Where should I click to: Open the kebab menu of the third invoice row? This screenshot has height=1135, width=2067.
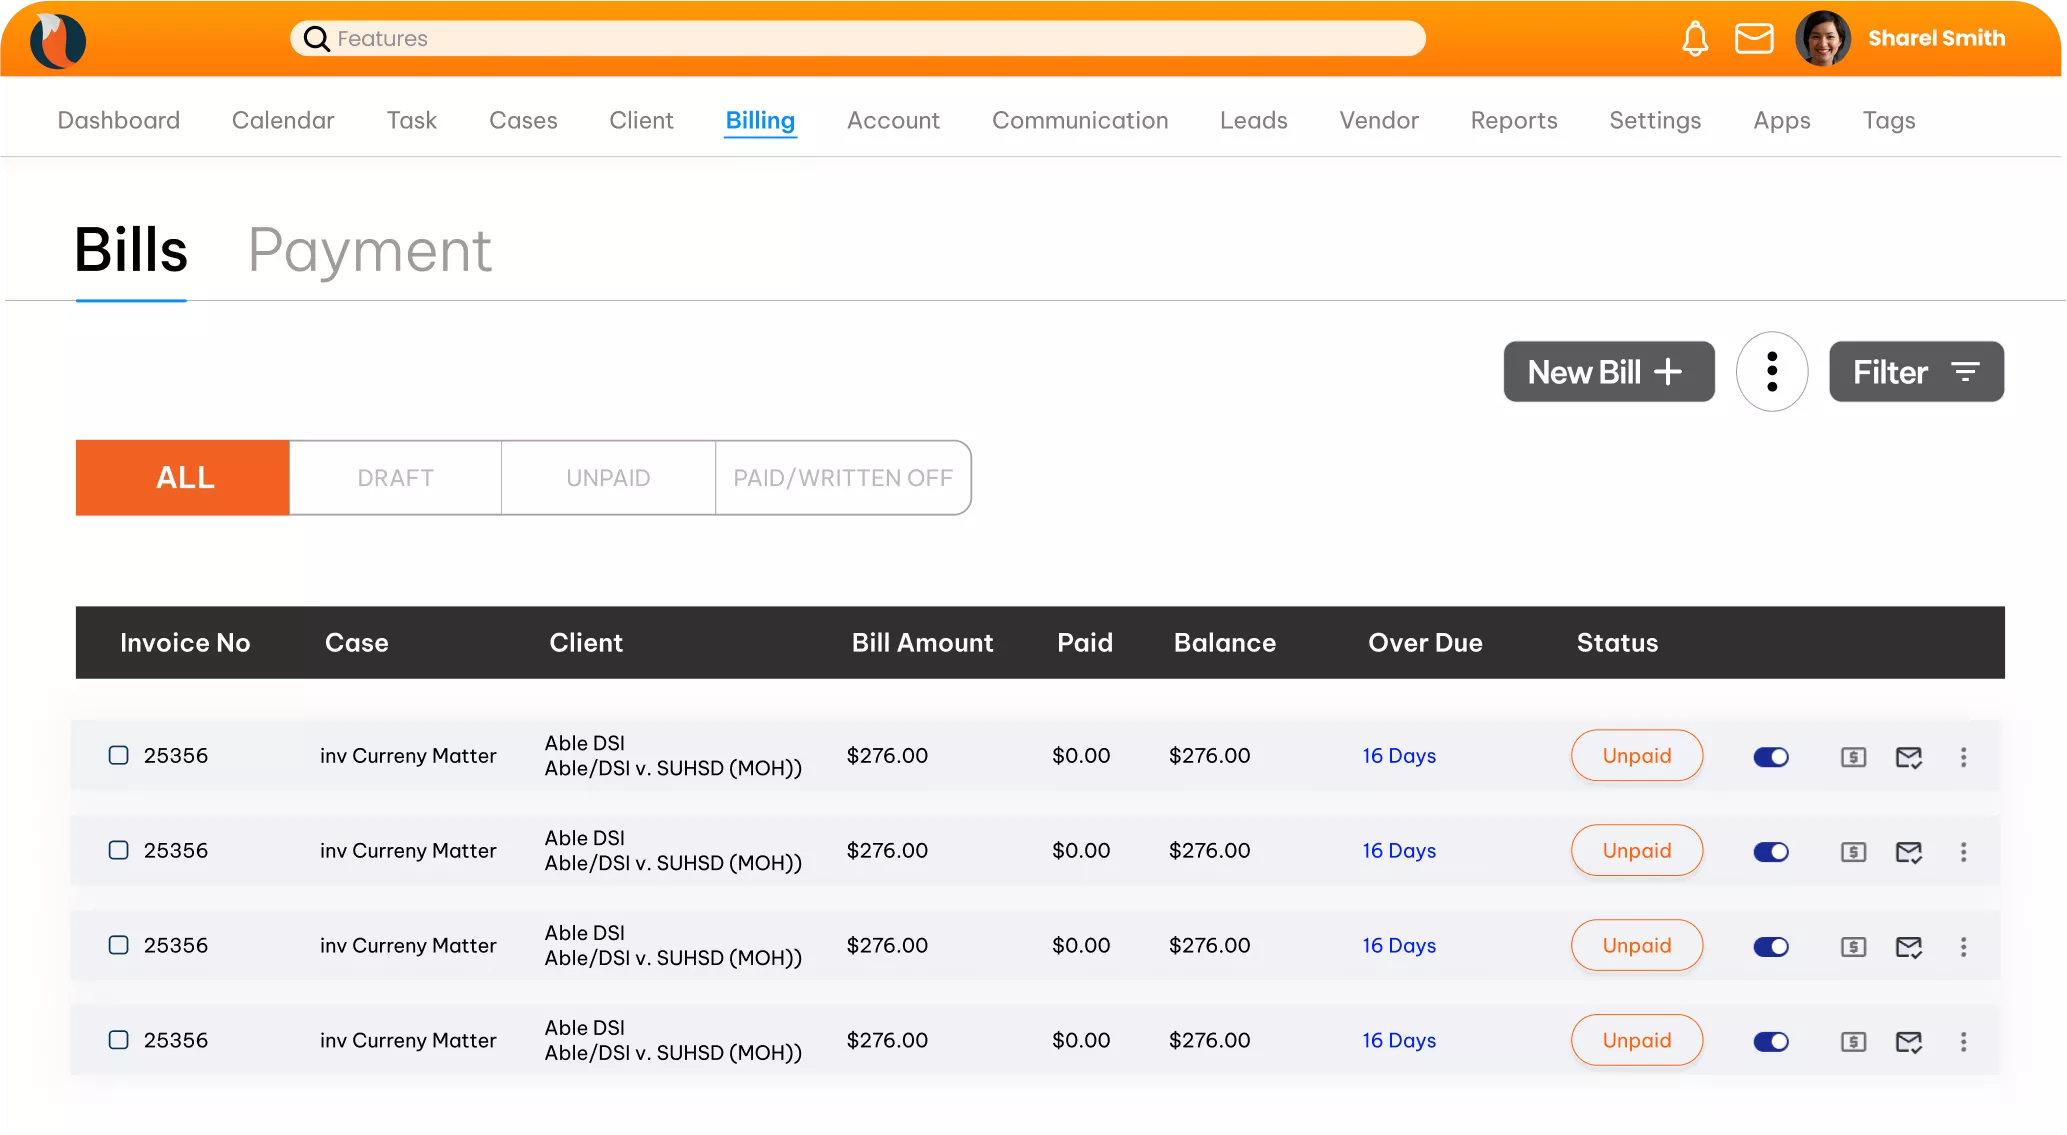1963,947
